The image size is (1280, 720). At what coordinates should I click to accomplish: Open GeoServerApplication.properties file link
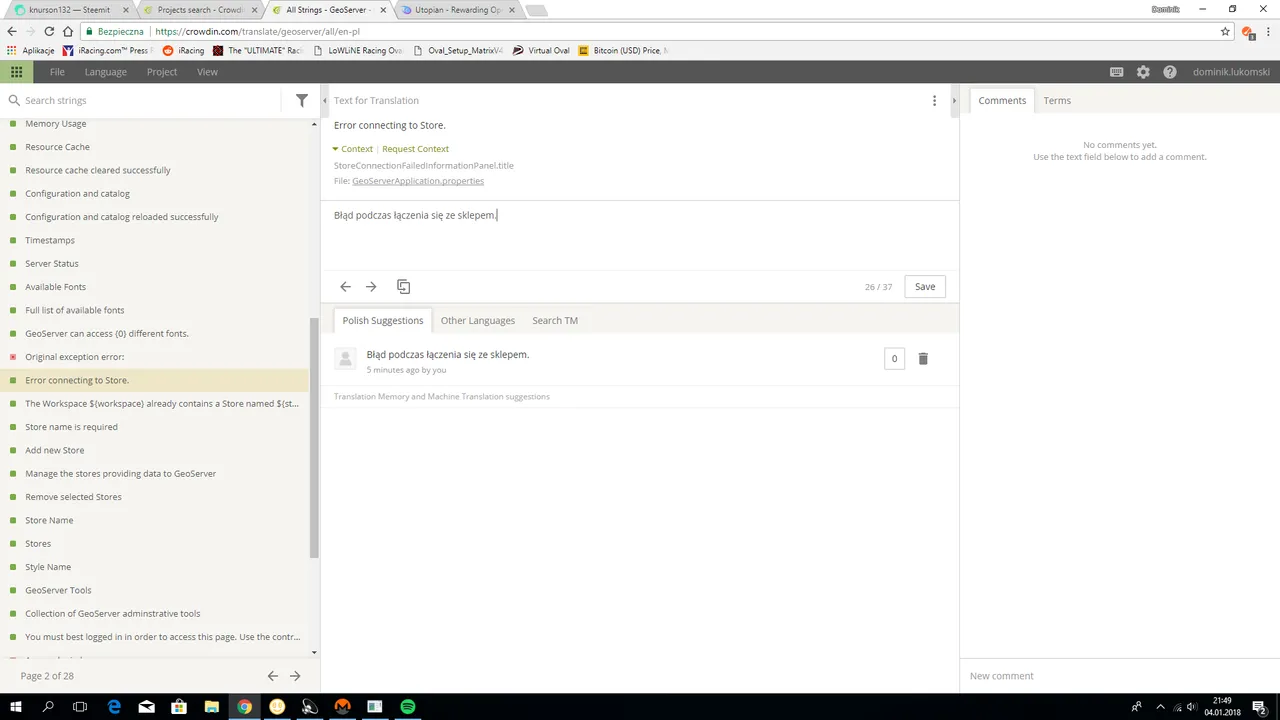[x=418, y=181]
